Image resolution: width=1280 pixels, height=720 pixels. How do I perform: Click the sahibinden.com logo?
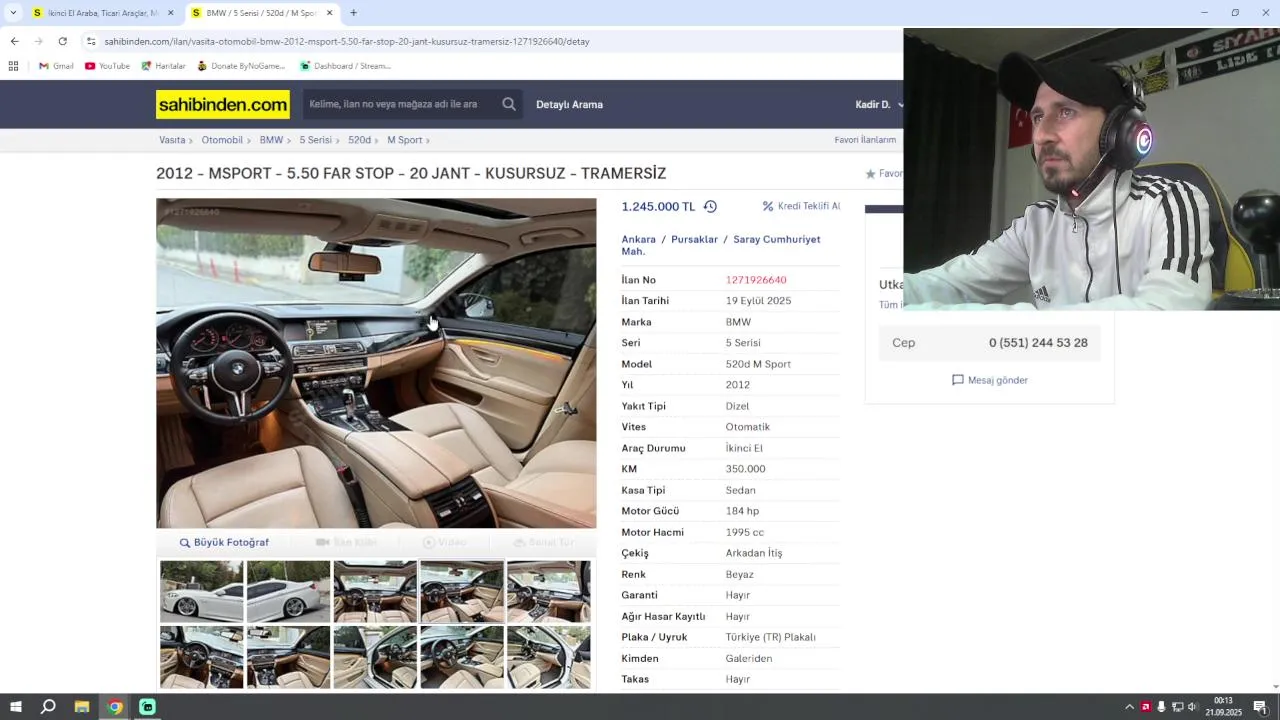pos(223,104)
